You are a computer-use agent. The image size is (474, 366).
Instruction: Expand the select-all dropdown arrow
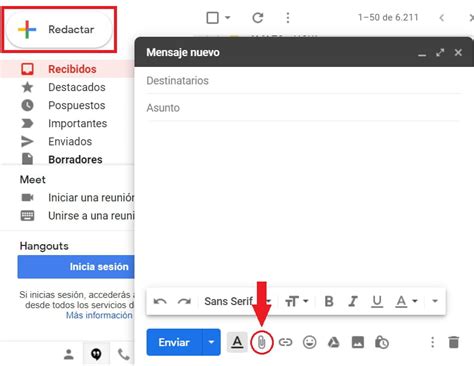click(x=227, y=17)
